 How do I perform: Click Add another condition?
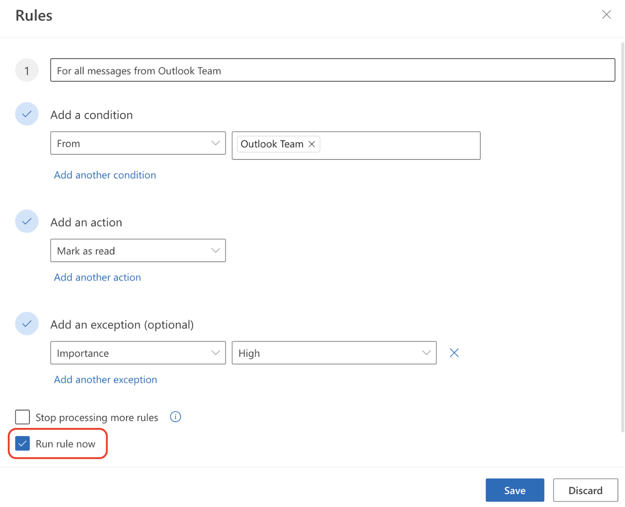pos(105,175)
